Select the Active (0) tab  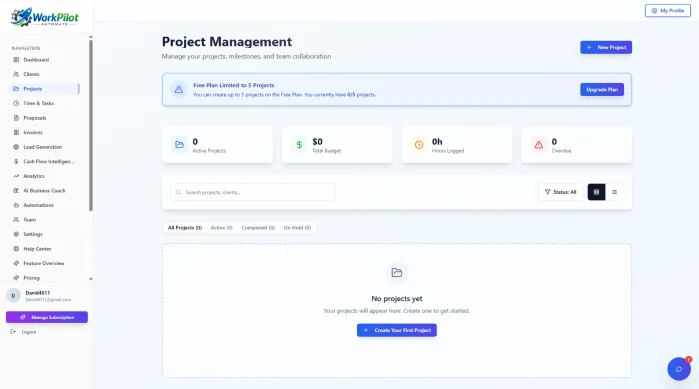coord(222,228)
